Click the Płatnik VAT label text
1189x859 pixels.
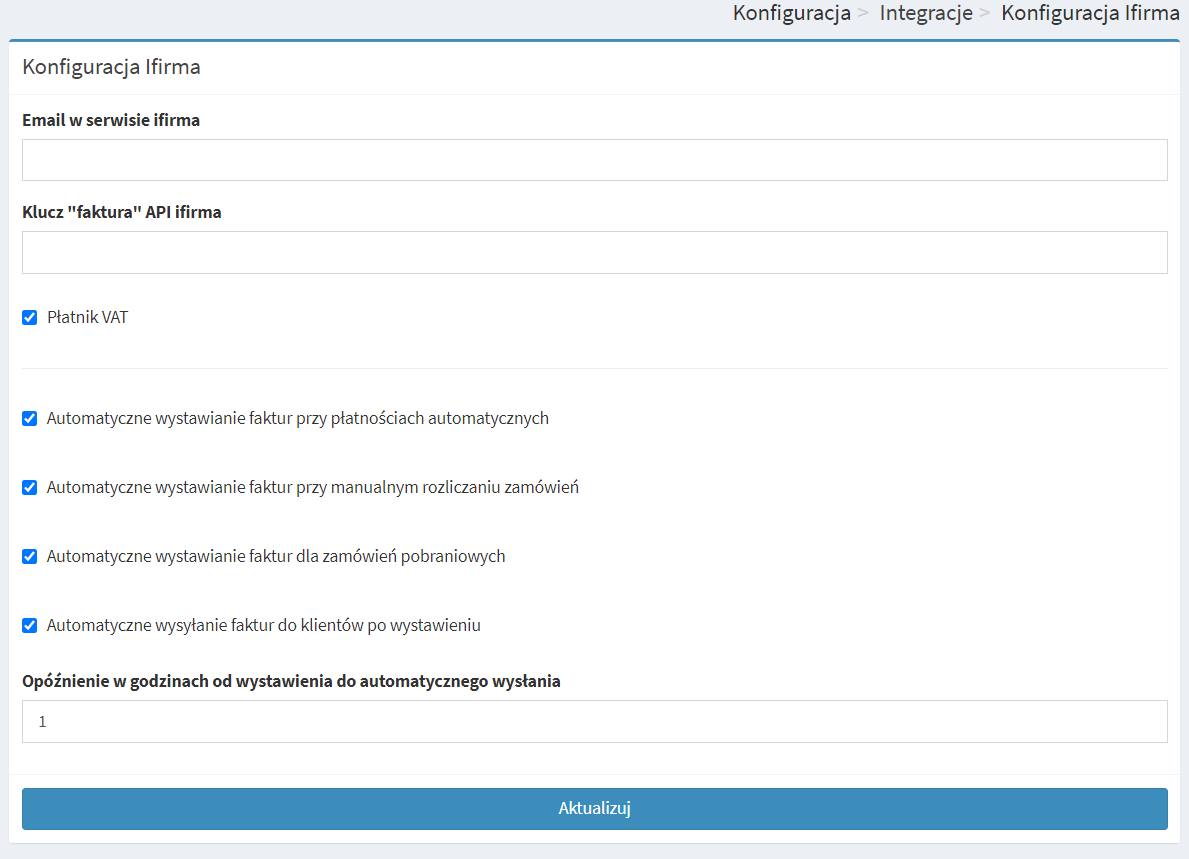click(x=87, y=317)
